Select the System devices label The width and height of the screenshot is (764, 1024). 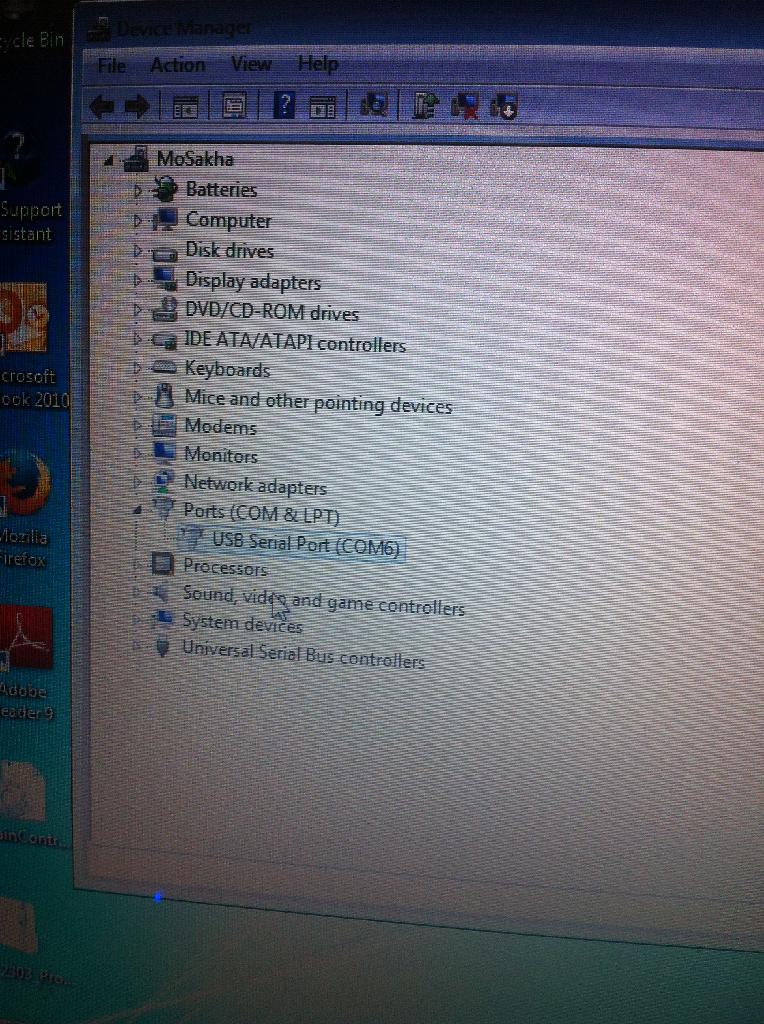(x=242, y=623)
